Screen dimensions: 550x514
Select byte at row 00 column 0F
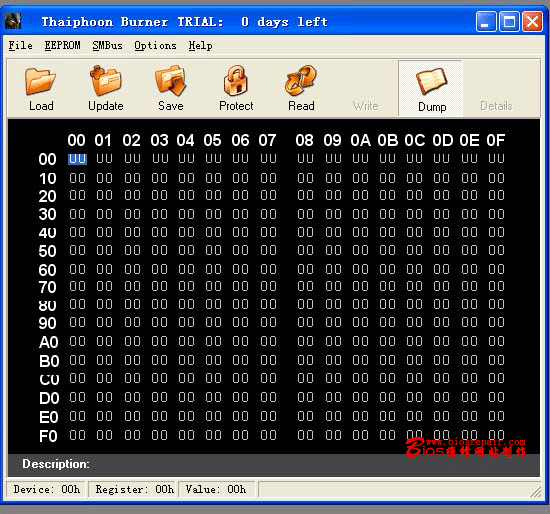(496, 159)
